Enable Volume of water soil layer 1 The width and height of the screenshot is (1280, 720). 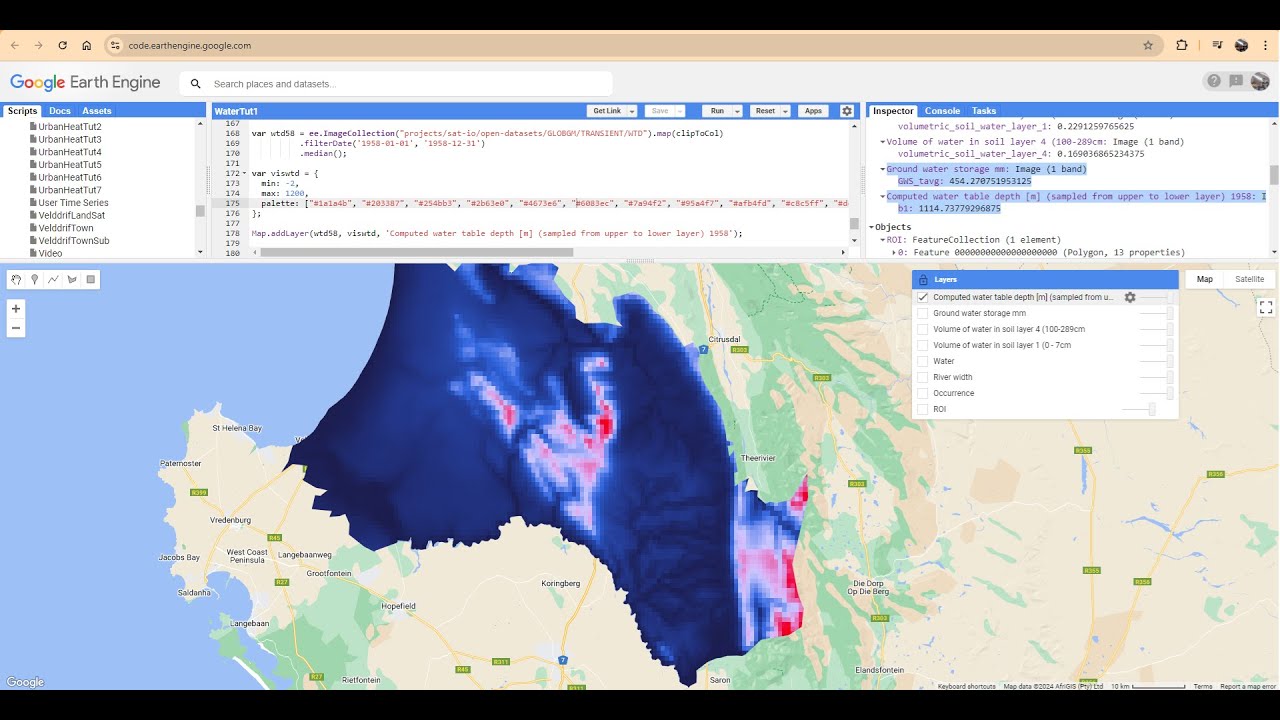(923, 345)
